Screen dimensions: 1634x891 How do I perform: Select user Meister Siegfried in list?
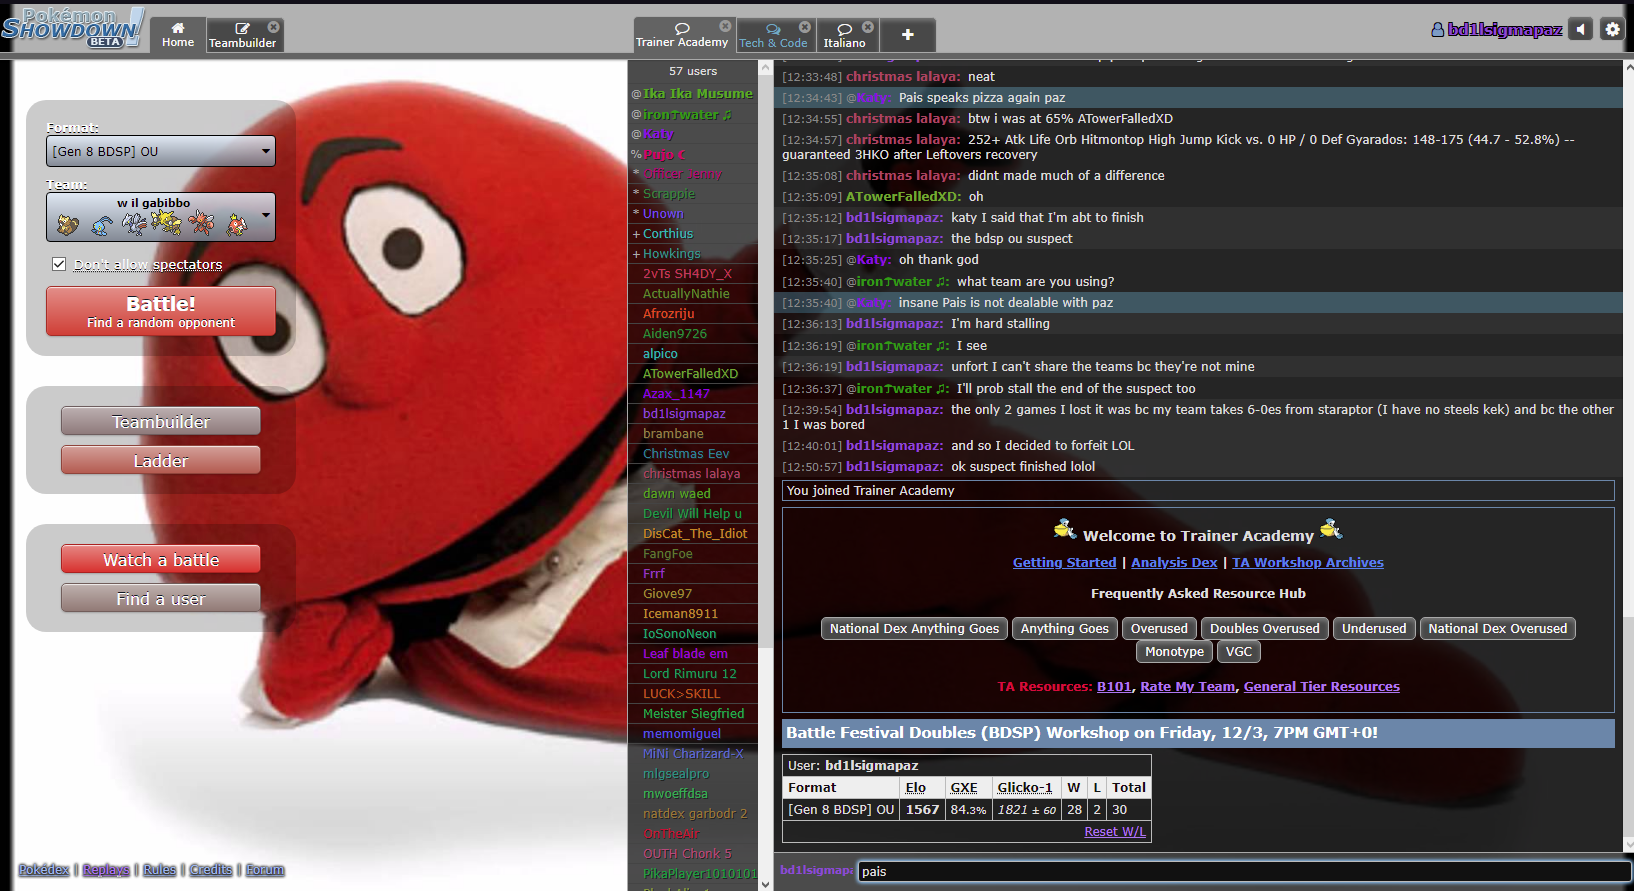coord(693,714)
